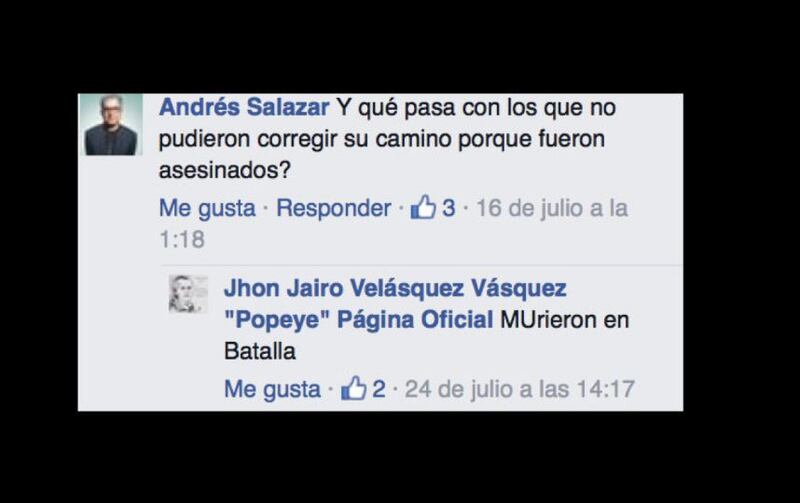Click the "Popeye" Página Oficial name line
This screenshot has height=503, width=800.
pyautogui.click(x=359, y=320)
